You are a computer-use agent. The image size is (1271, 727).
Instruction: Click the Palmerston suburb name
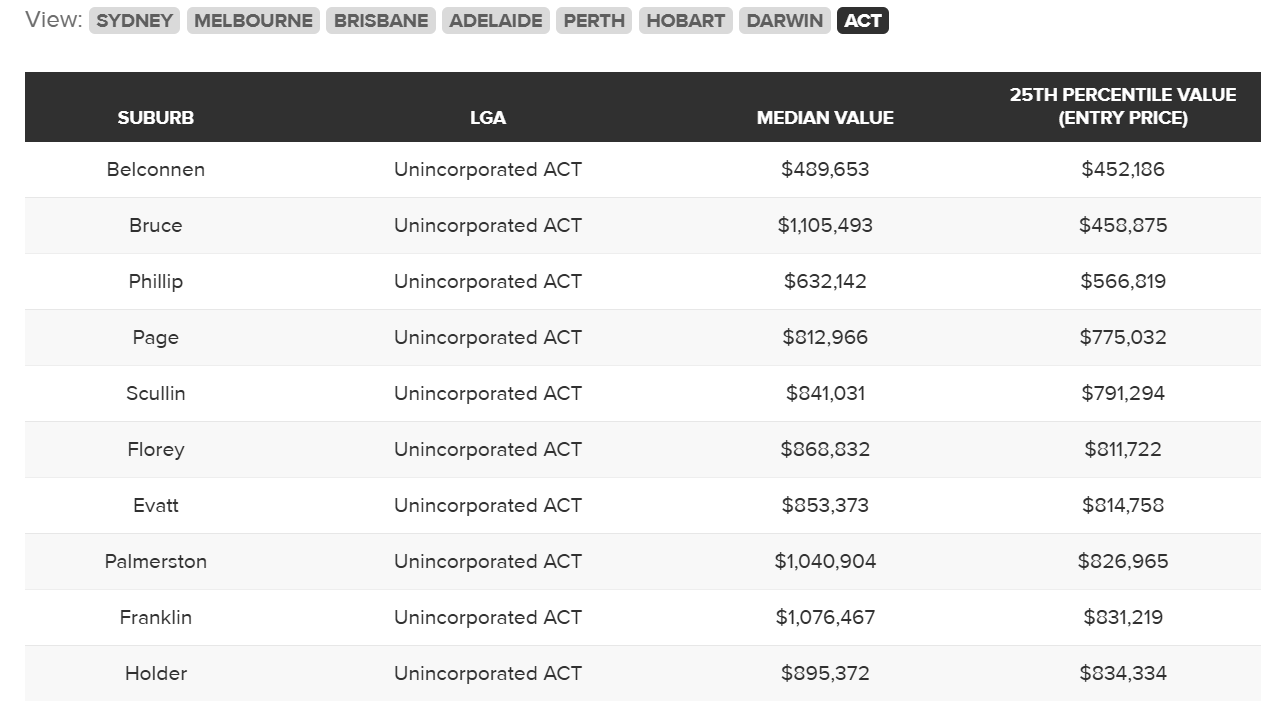(x=156, y=562)
